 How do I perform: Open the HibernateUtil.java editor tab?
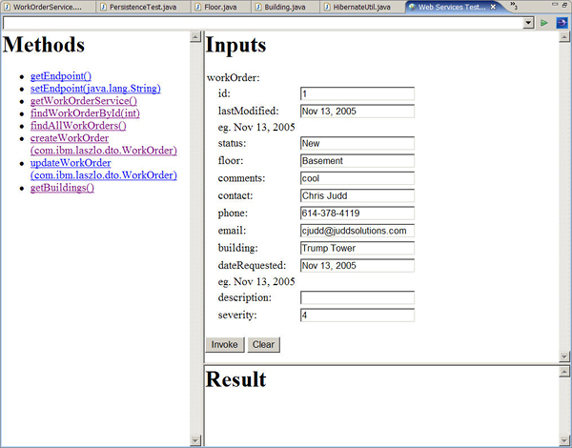pos(358,7)
